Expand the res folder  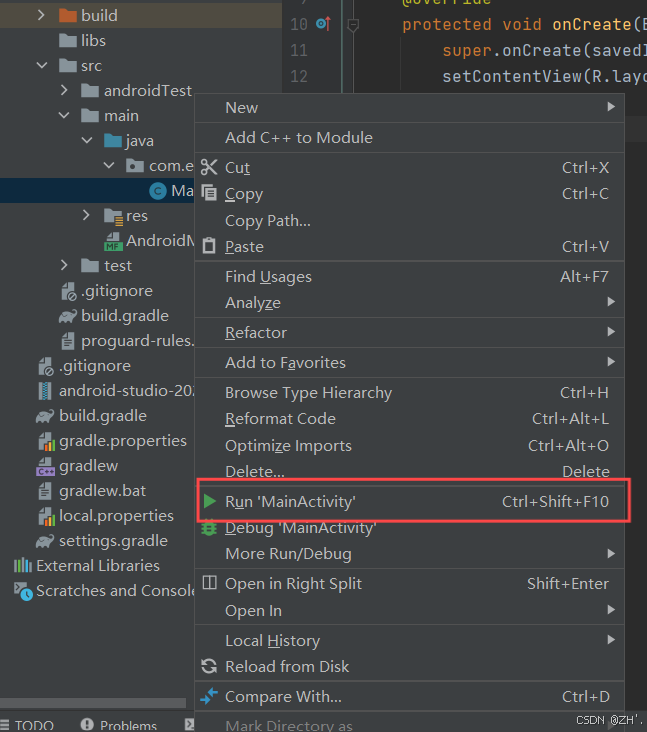(x=86, y=215)
